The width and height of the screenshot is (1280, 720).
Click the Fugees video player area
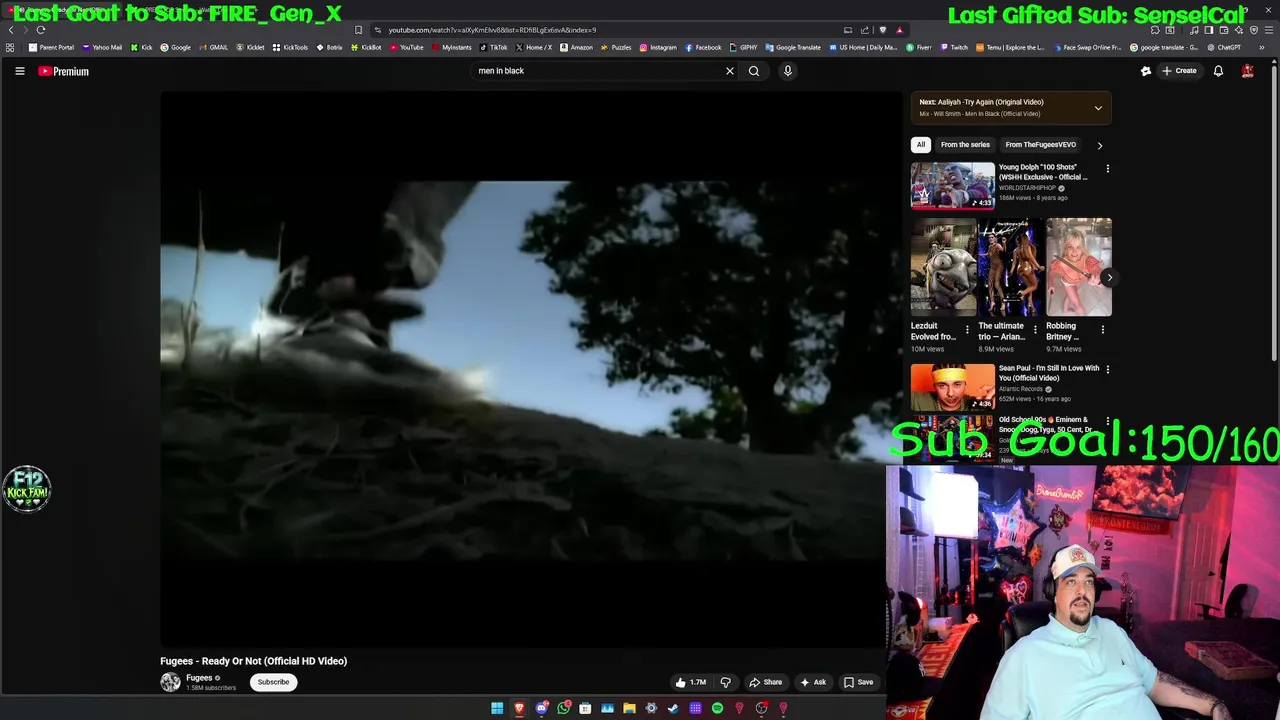(531, 370)
